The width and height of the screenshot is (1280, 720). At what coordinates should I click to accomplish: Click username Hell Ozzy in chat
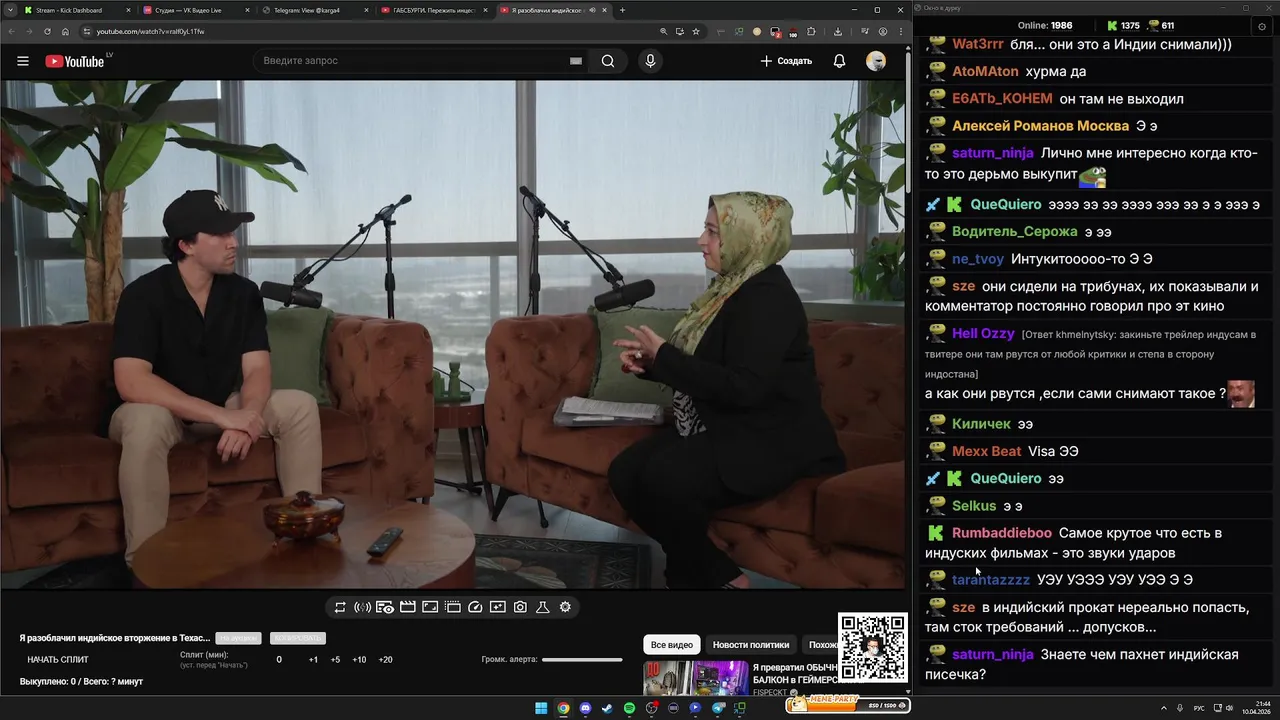pyautogui.click(x=983, y=333)
